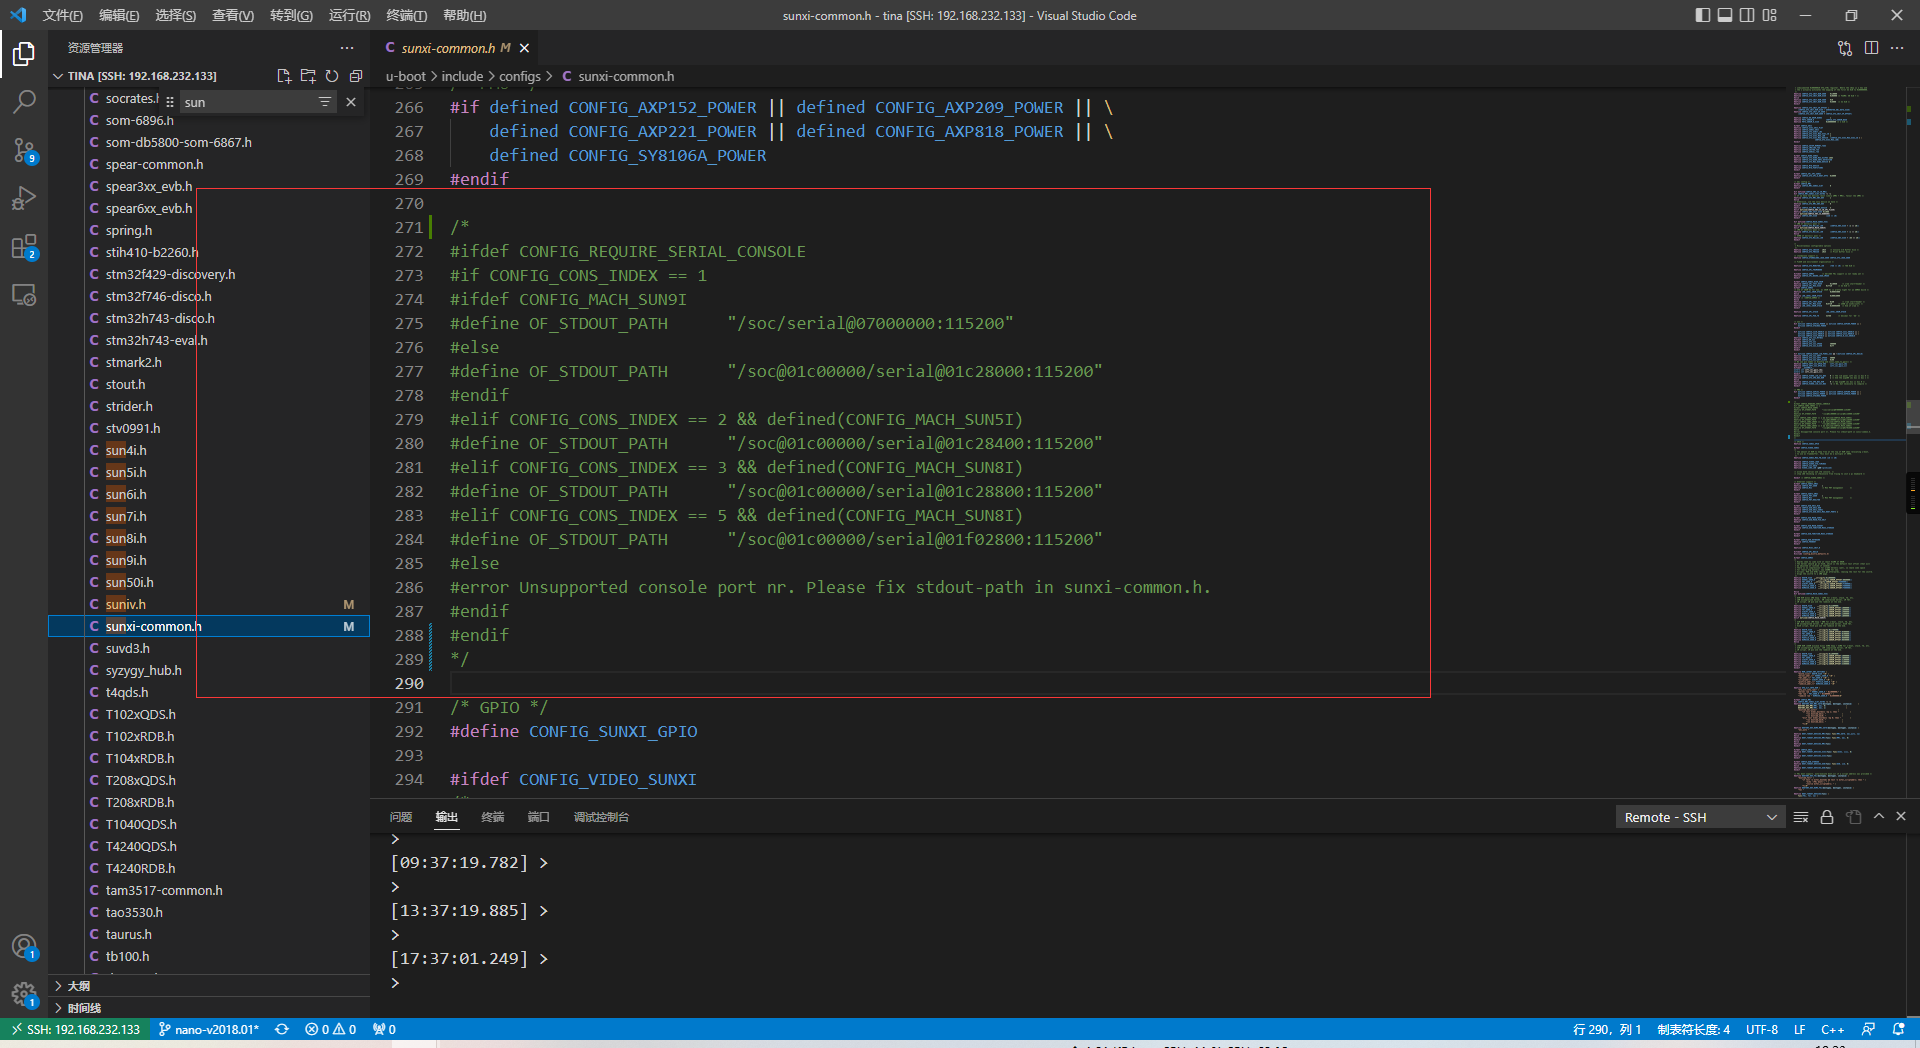This screenshot has width=1920, height=1048.
Task: Click the SSH: 192.168.232.133 remote indicator
Action: tap(75, 1029)
